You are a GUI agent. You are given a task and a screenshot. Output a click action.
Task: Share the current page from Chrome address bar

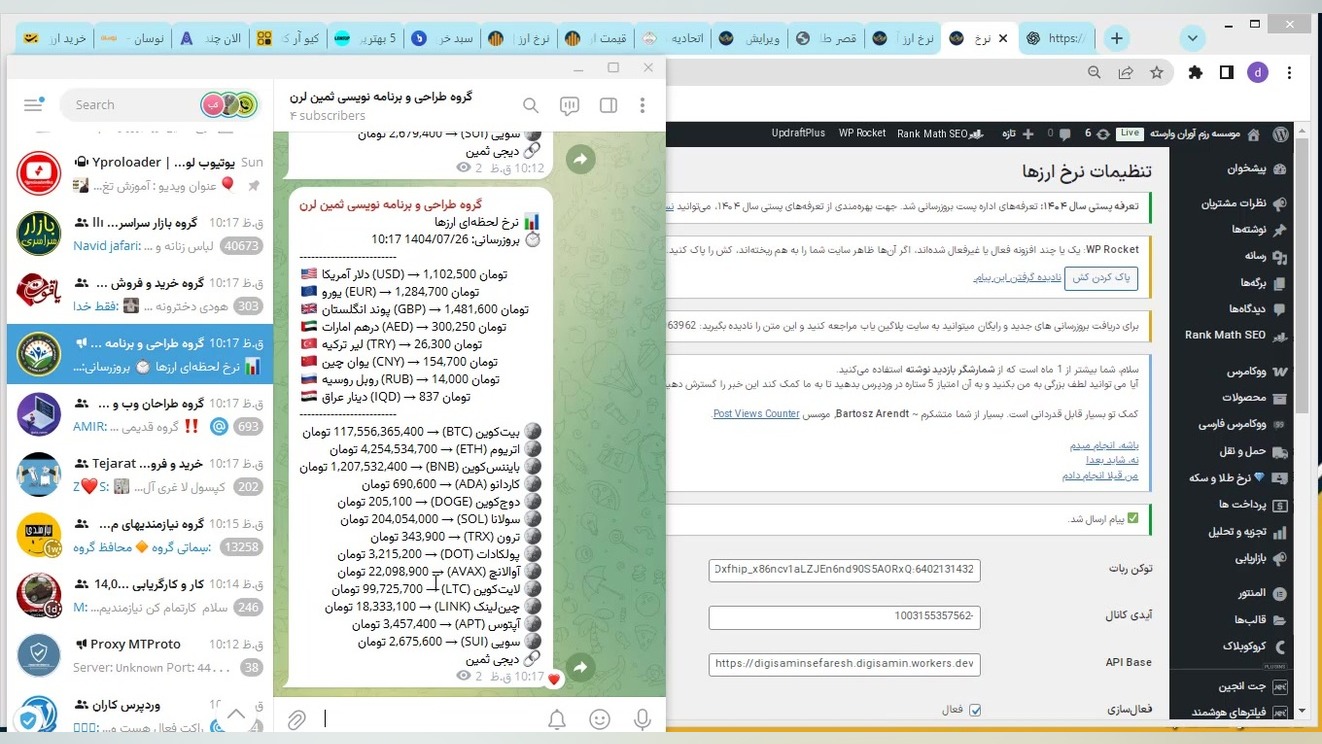tap(1126, 72)
